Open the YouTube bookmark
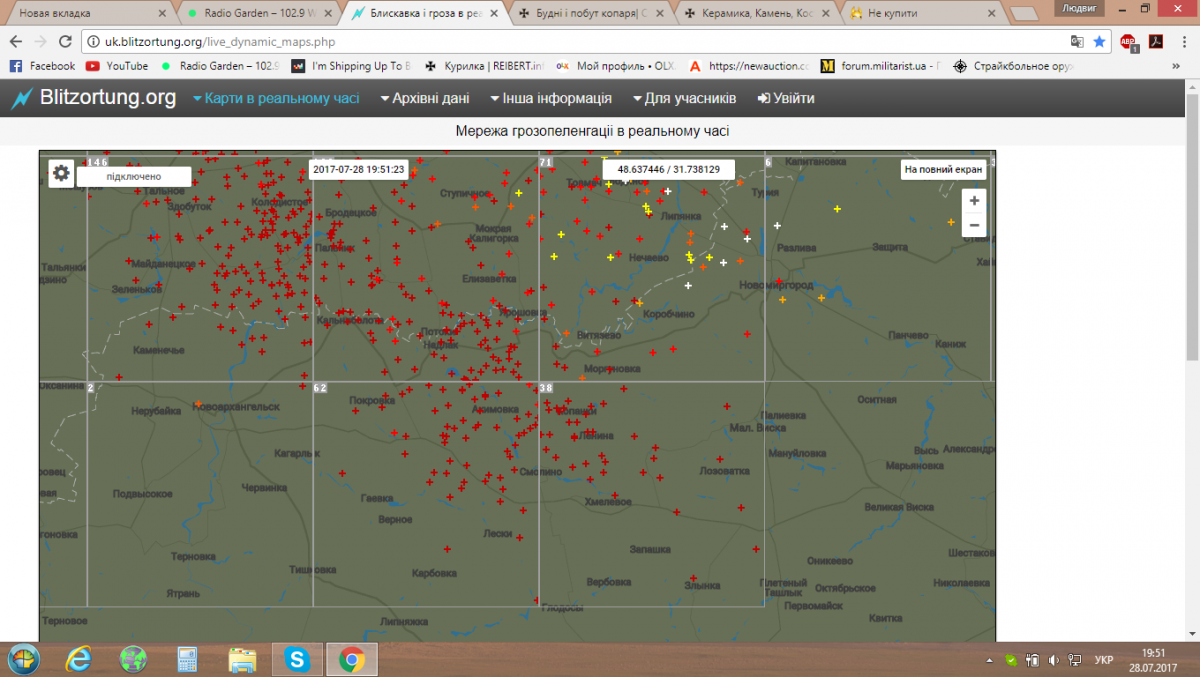 (117, 66)
